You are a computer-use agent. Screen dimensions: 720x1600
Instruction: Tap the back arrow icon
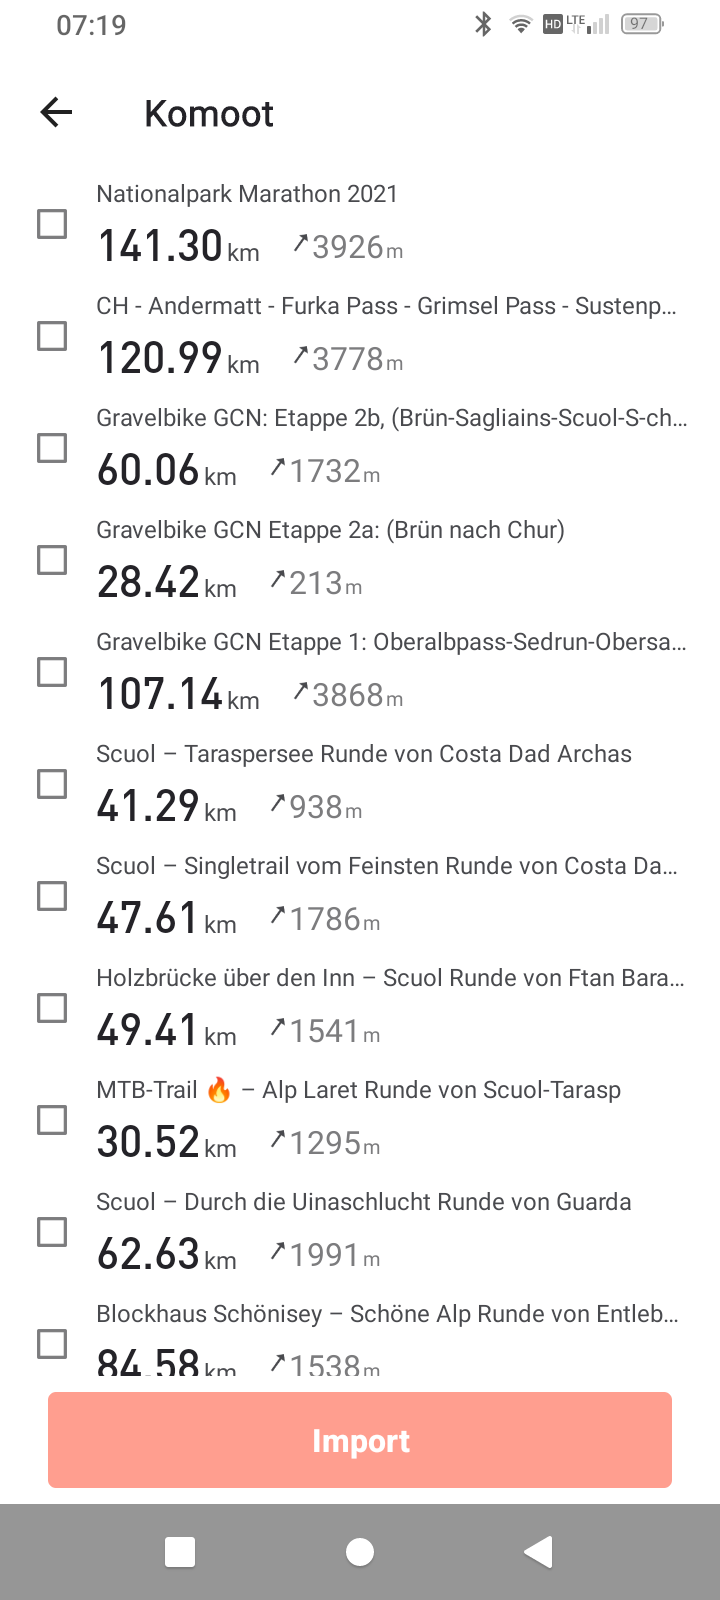point(57,112)
